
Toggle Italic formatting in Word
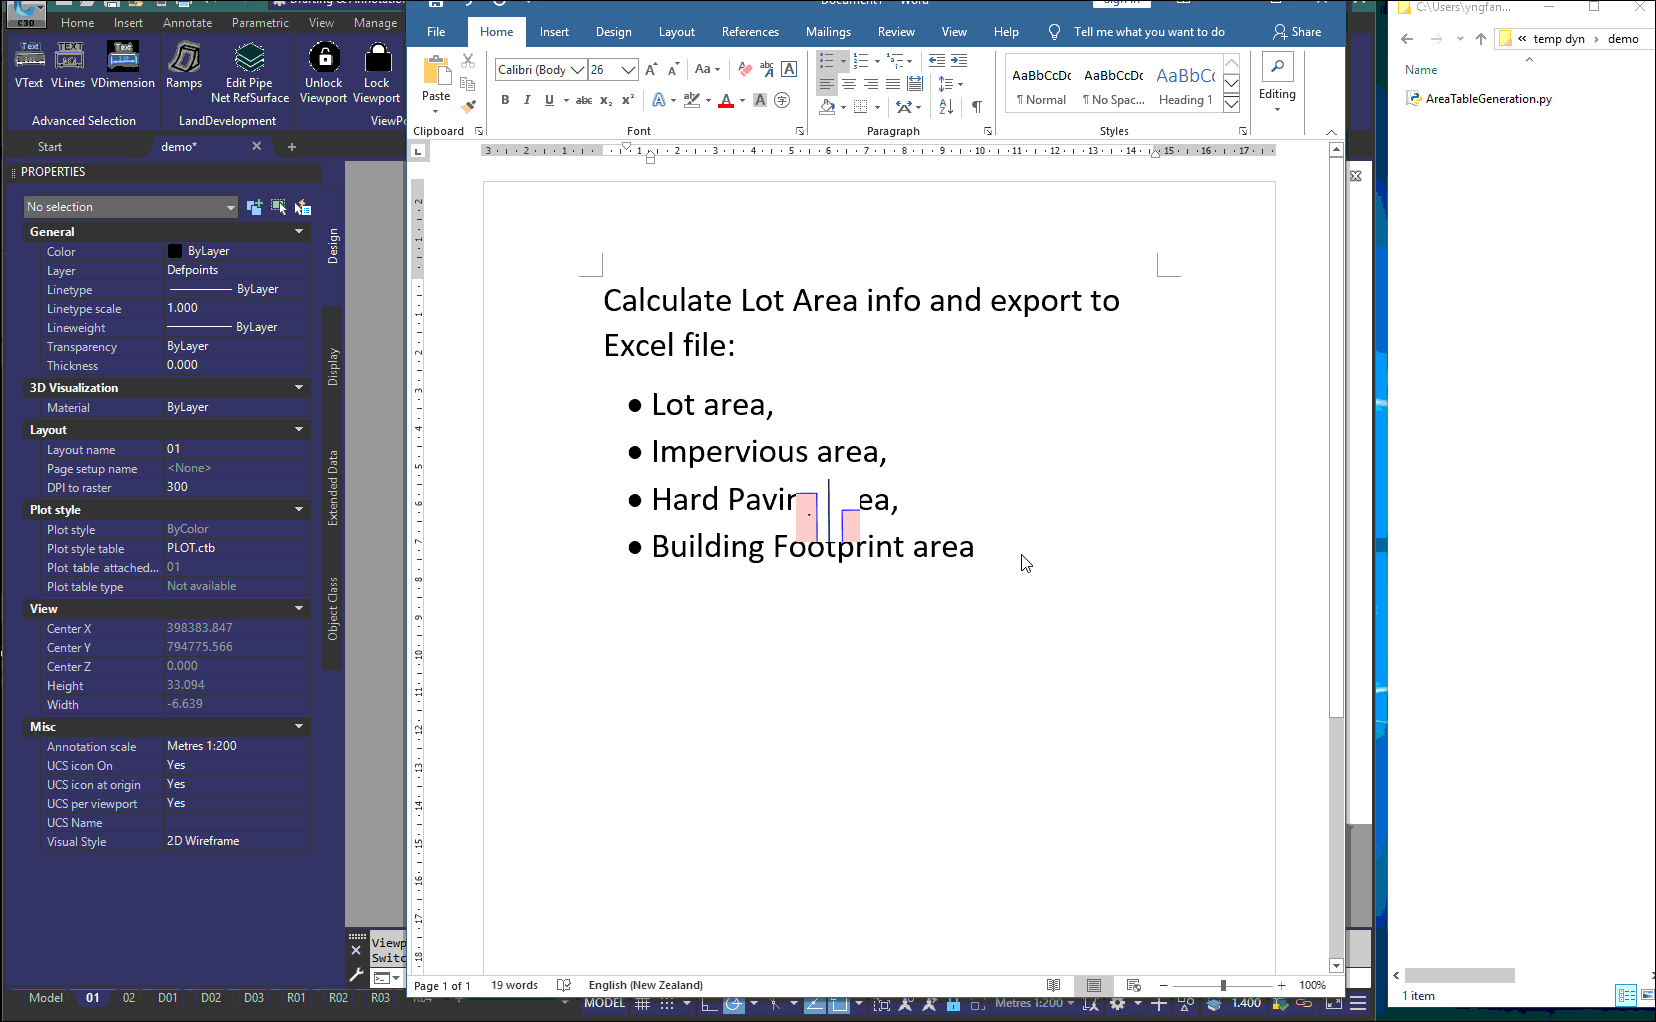pyautogui.click(x=527, y=100)
